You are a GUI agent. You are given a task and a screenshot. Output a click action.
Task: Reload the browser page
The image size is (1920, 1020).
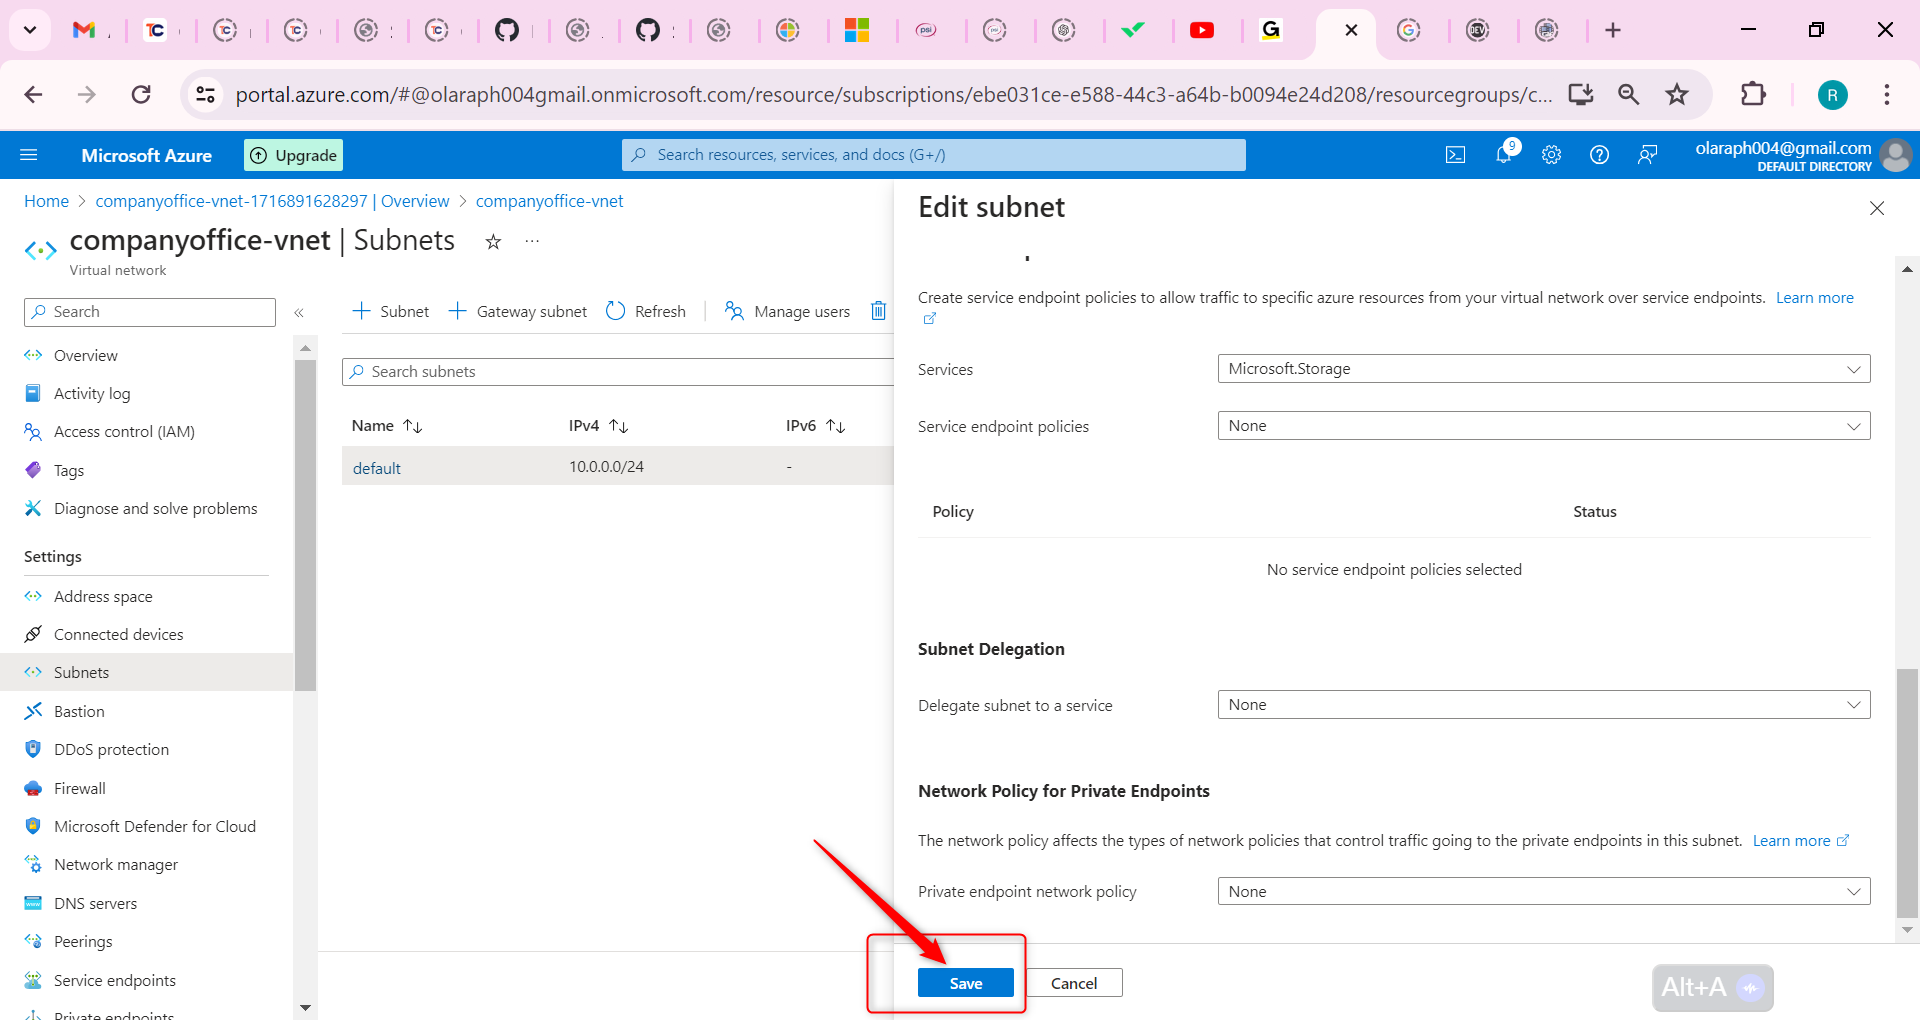click(x=141, y=94)
